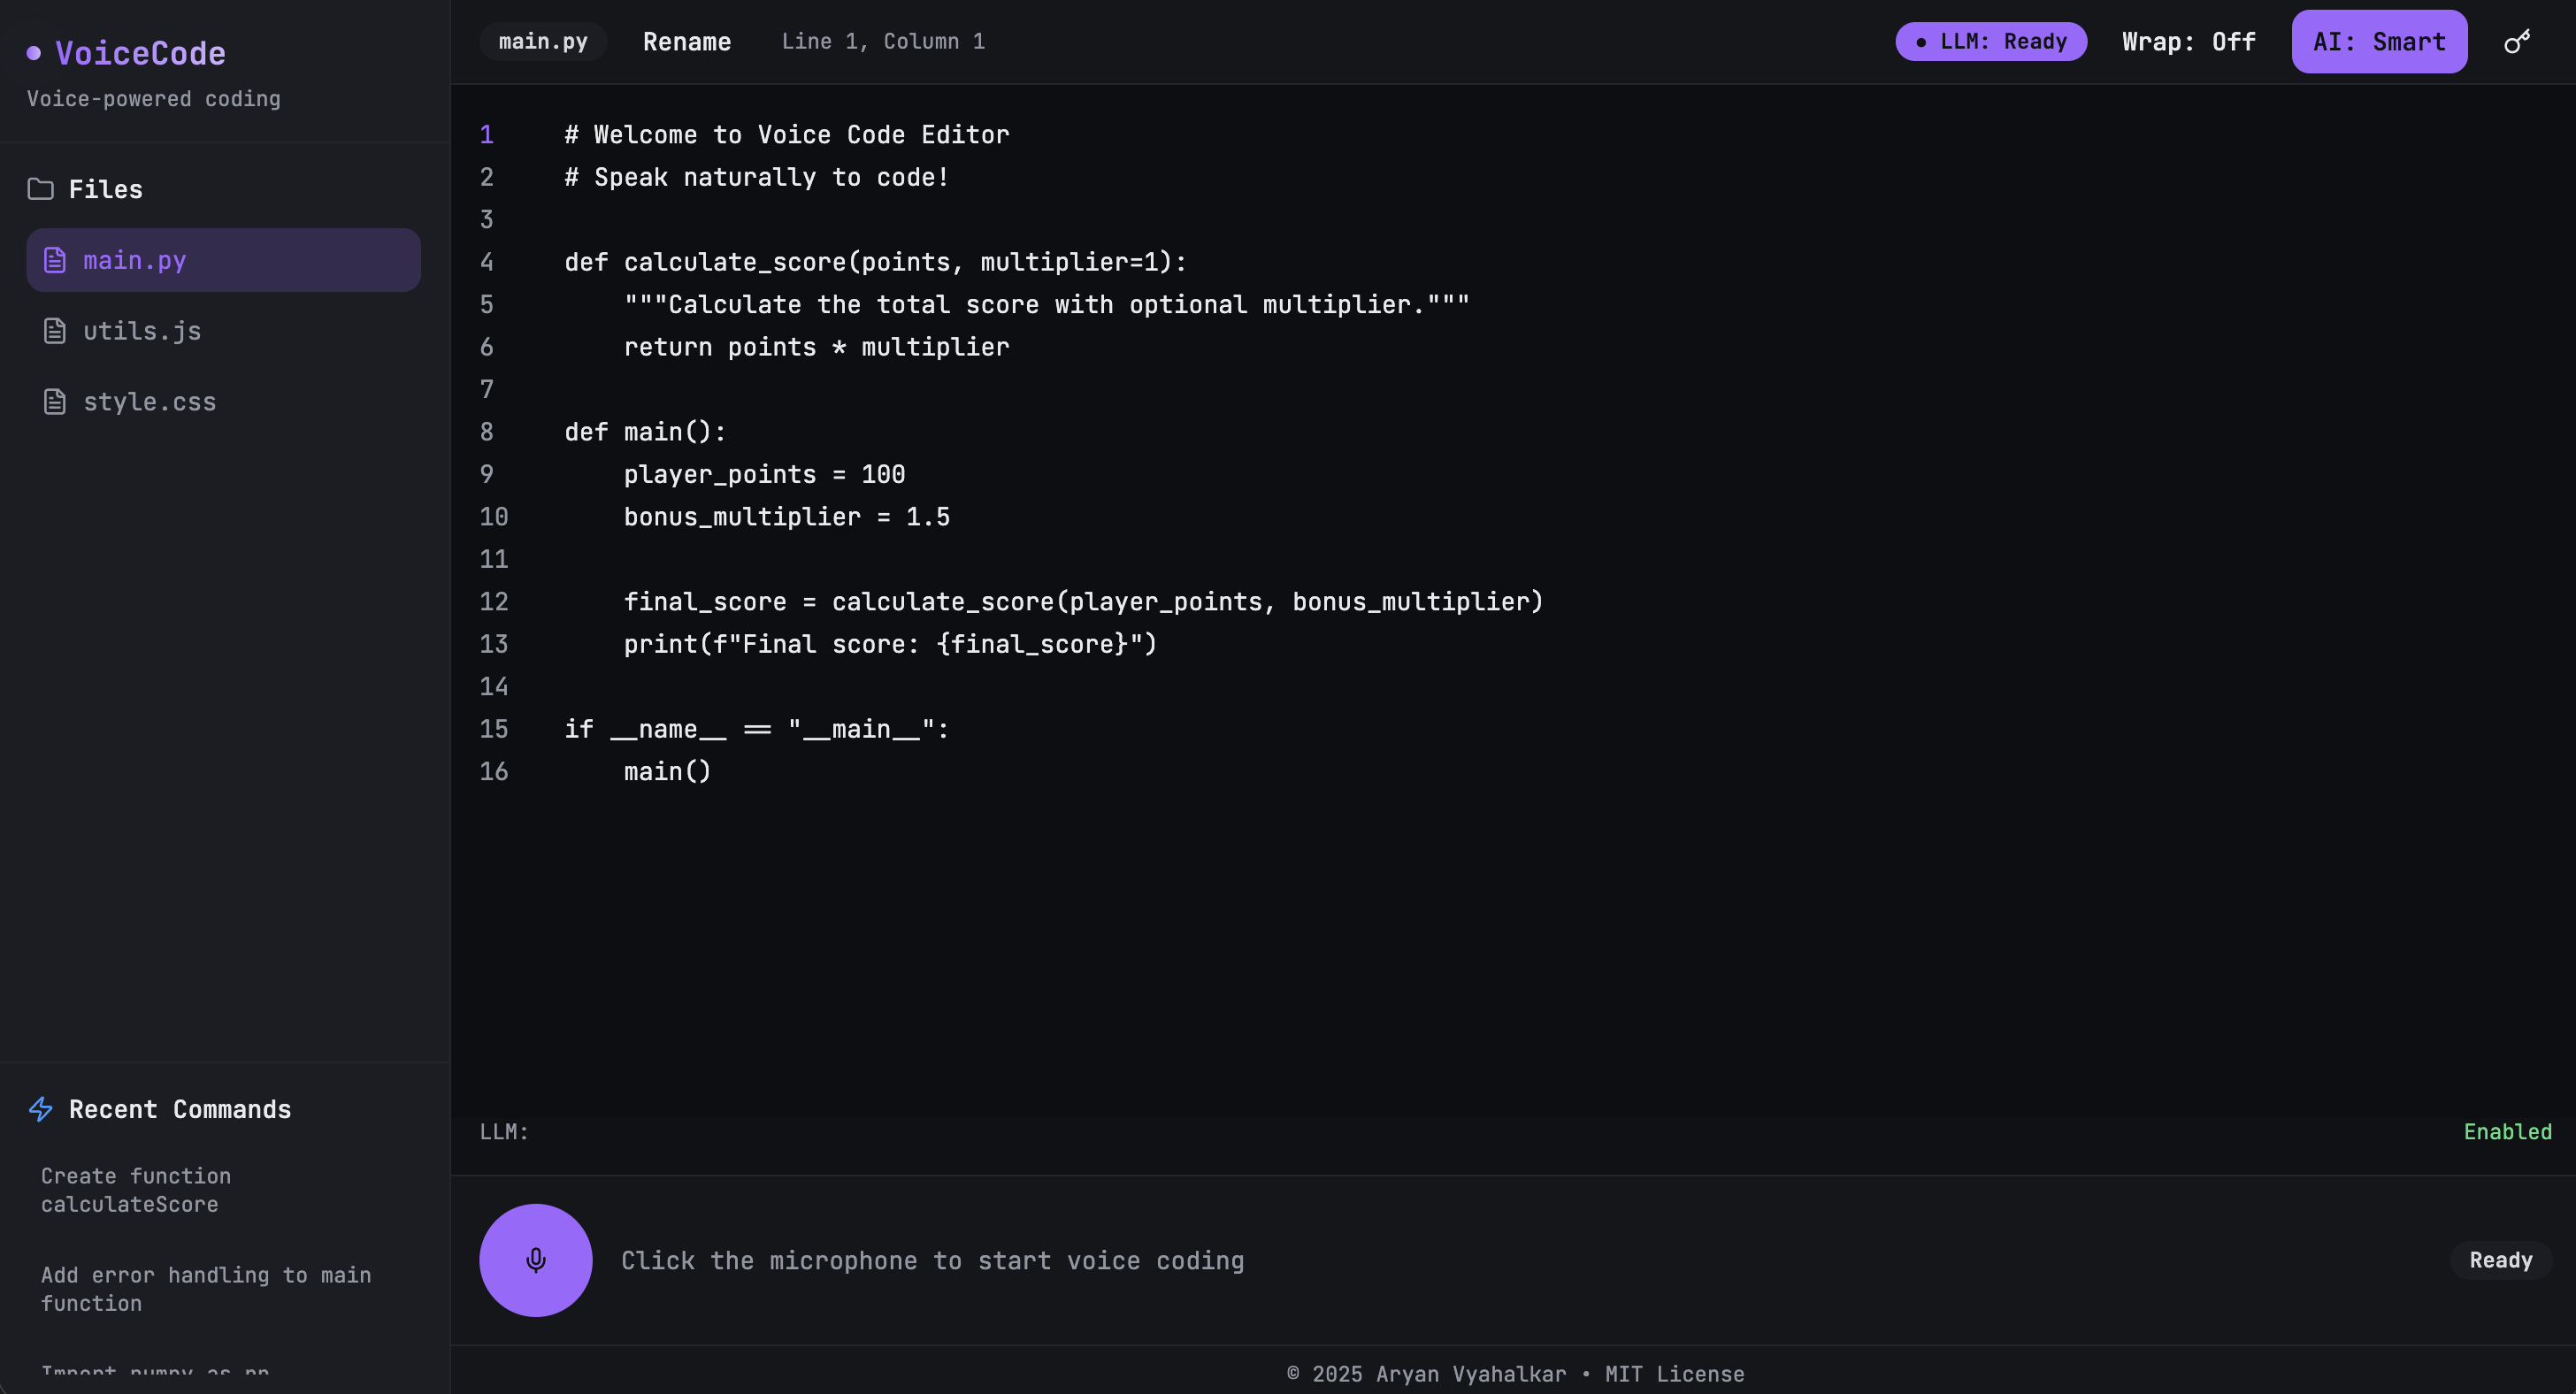Image resolution: width=2576 pixels, height=1394 pixels.
Task: Click the Recent Commands lightning icon
Action: (x=40, y=1109)
